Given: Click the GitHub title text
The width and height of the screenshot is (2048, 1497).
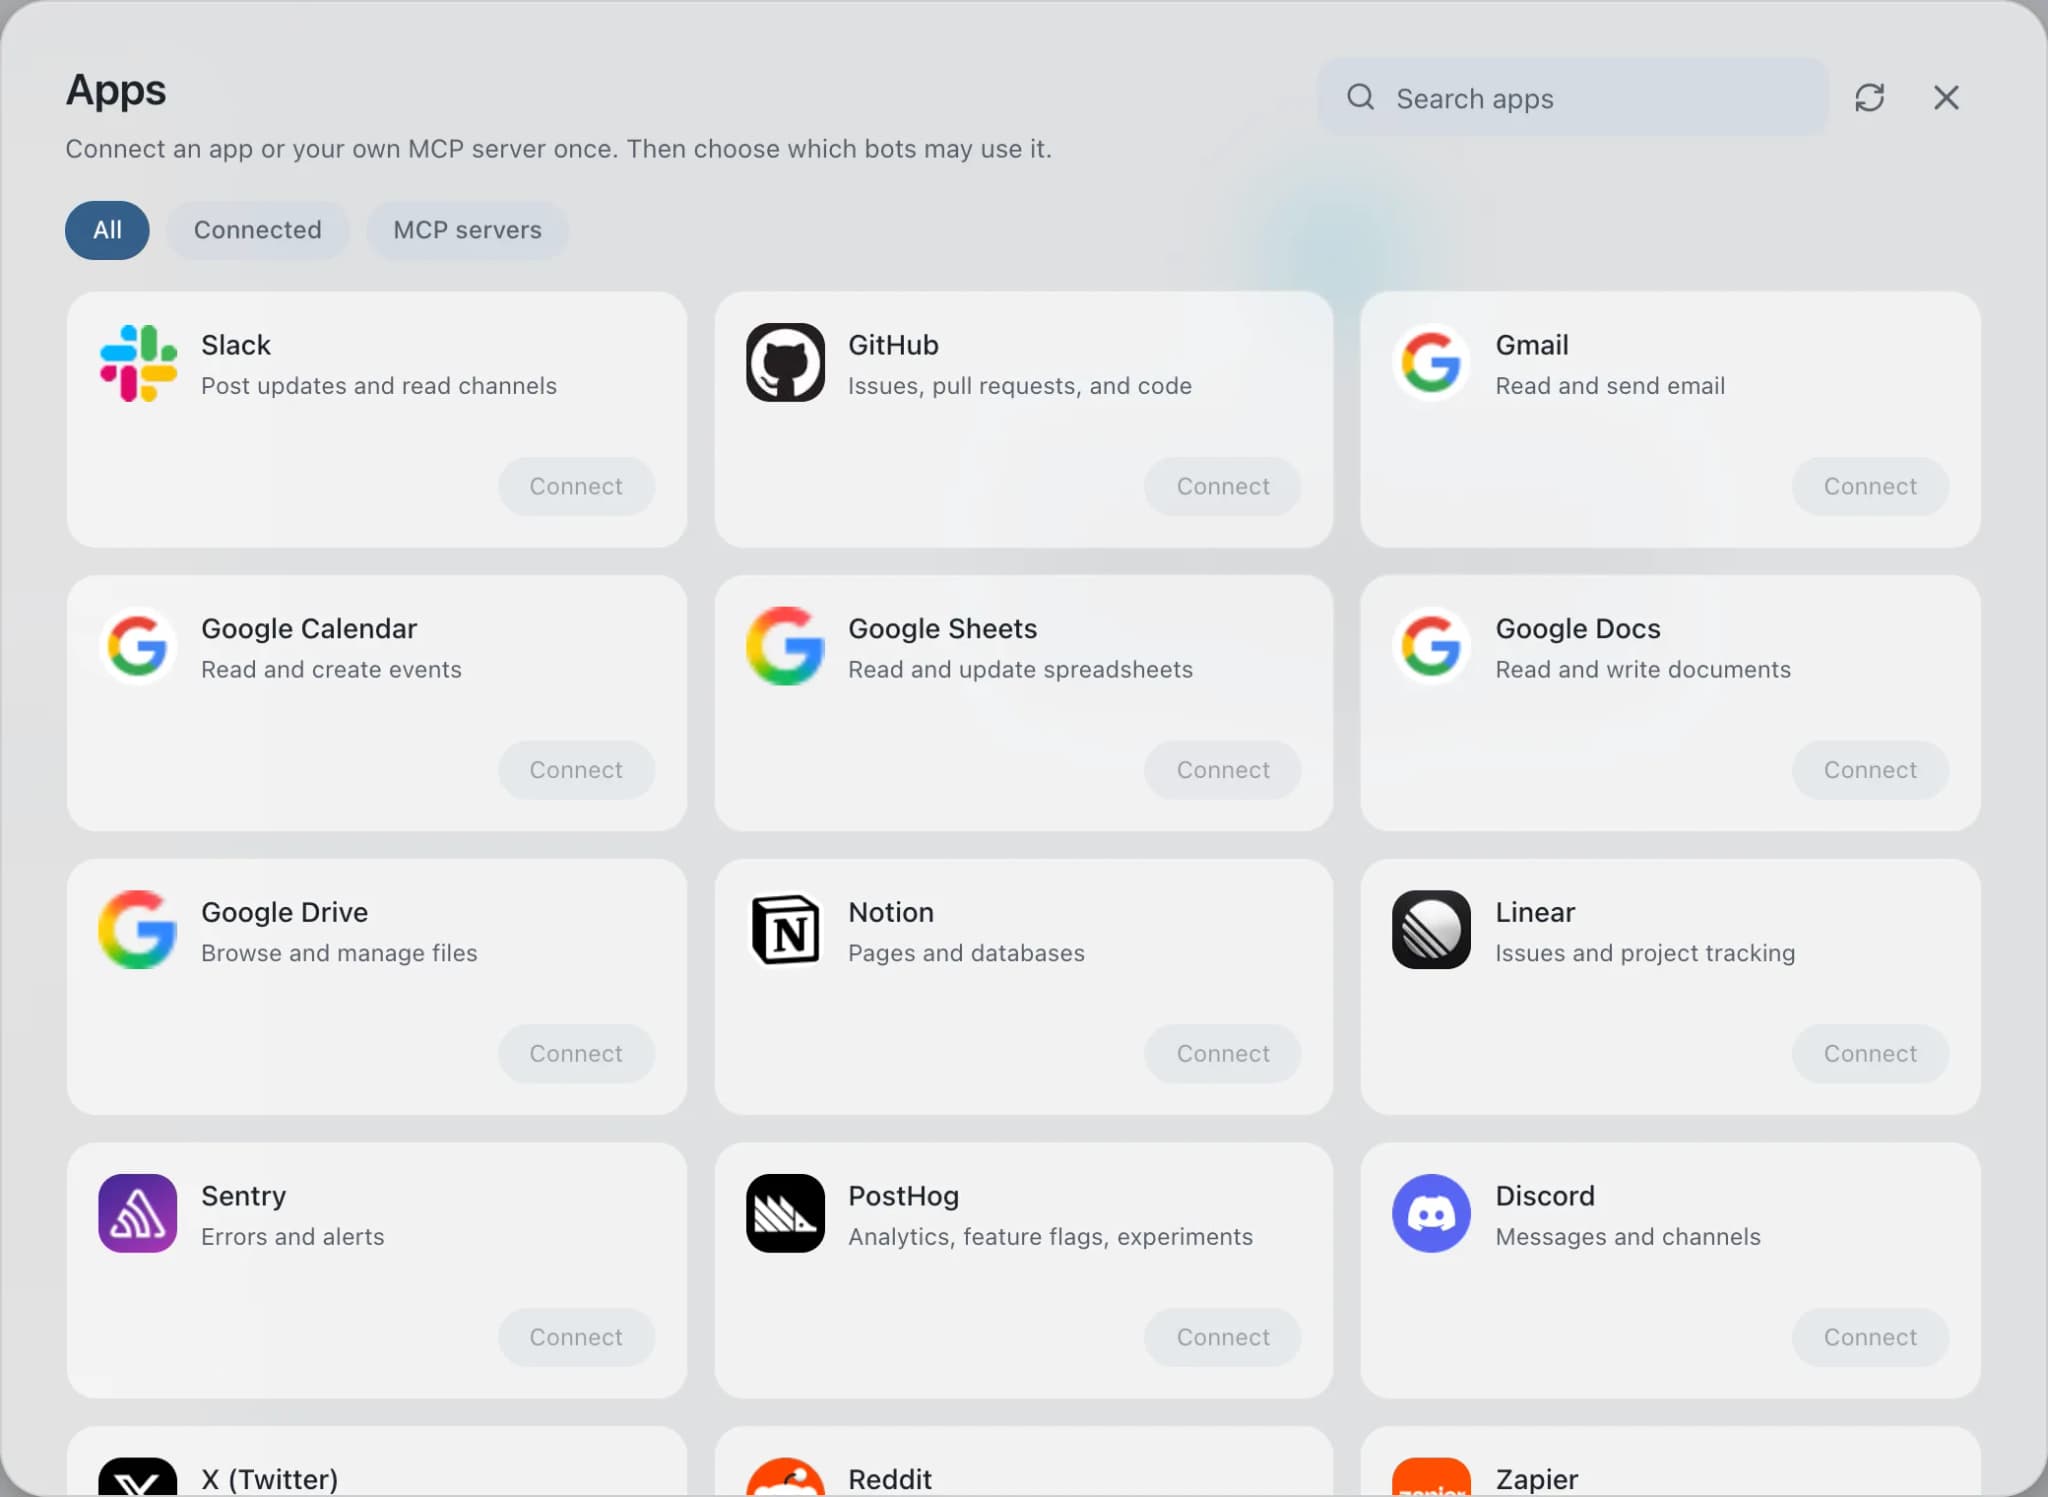Looking at the screenshot, I should [893, 345].
